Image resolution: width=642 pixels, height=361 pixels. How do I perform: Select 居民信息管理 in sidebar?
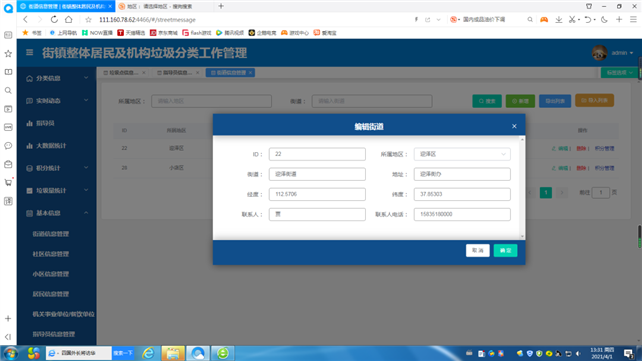(x=51, y=294)
